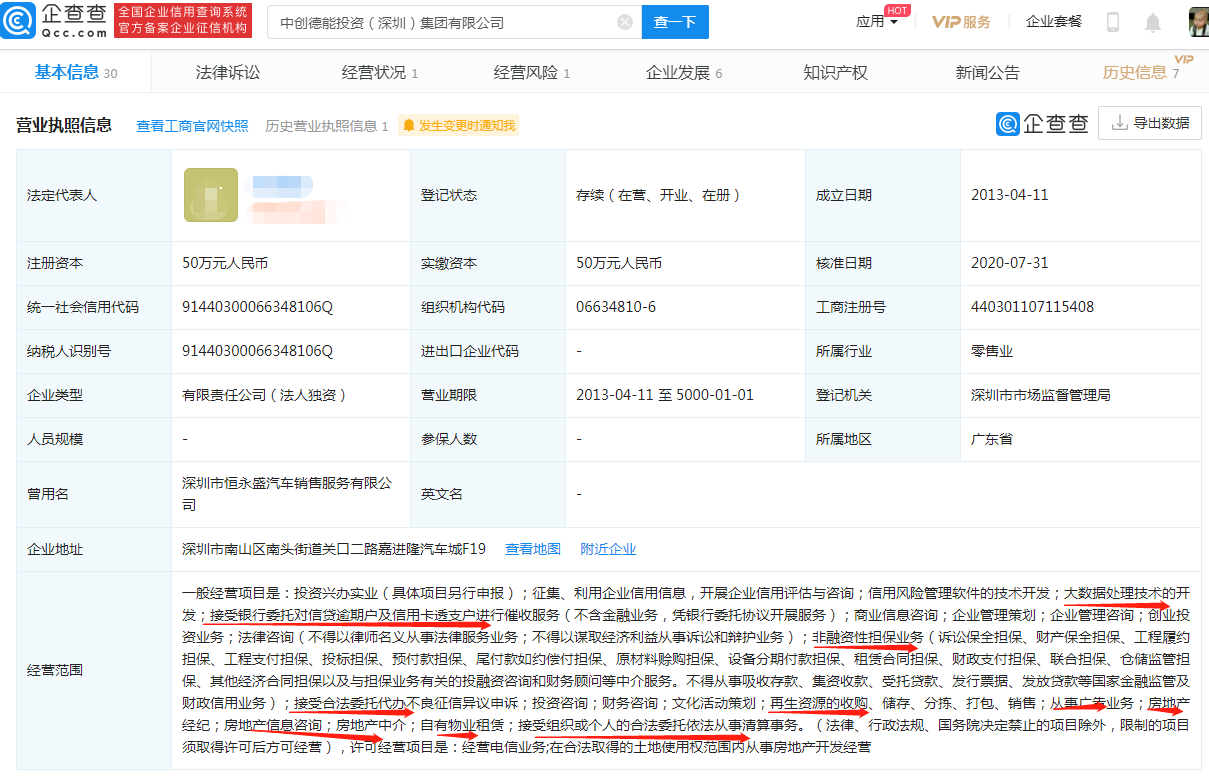Click 发生变更时通知我 button
The height and width of the screenshot is (777, 1209).
(458, 126)
